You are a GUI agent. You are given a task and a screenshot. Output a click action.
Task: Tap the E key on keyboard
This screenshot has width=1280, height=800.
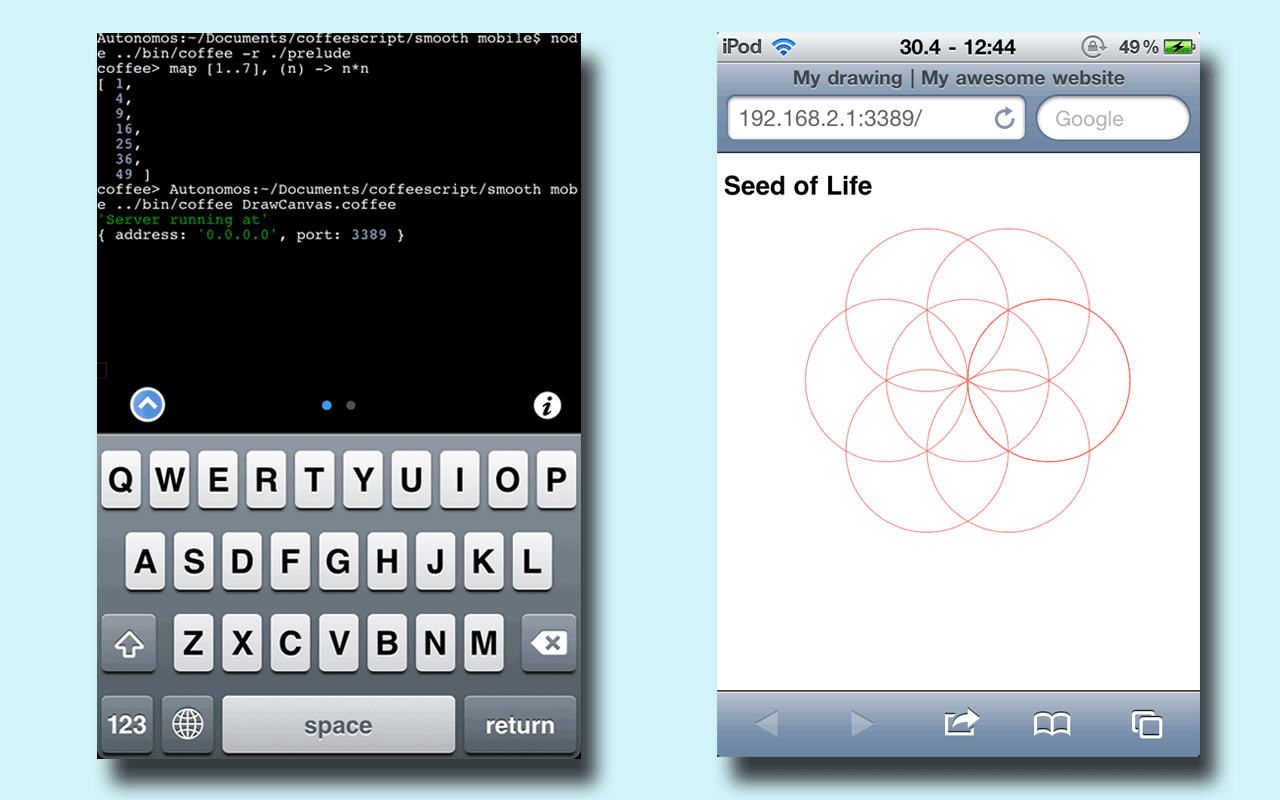(x=217, y=480)
